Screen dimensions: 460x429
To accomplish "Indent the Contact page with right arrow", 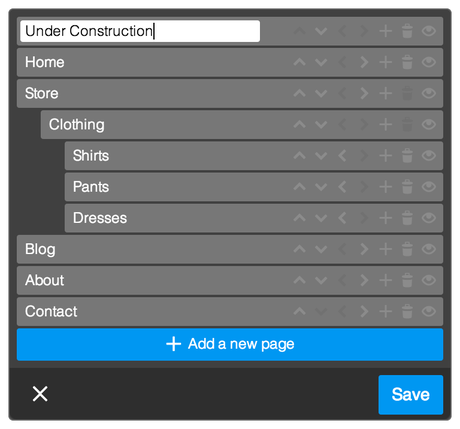I will point(364,311).
